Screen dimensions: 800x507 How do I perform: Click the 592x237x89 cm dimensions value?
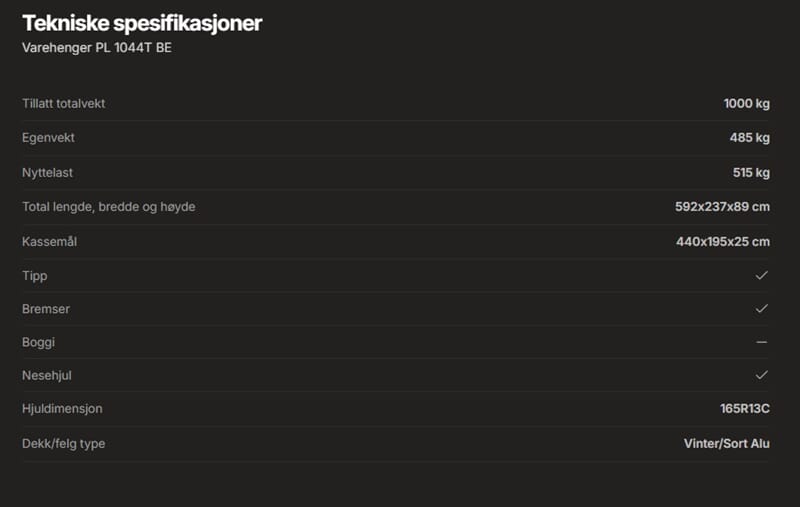[722, 207]
